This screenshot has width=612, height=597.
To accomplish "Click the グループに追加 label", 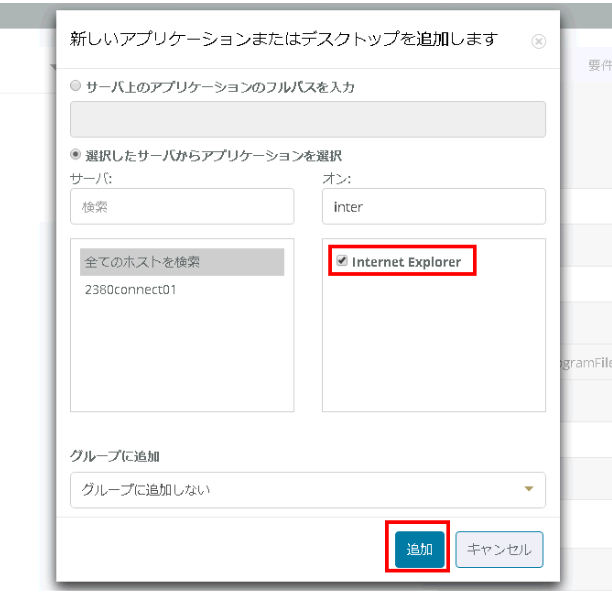I will point(115,455).
